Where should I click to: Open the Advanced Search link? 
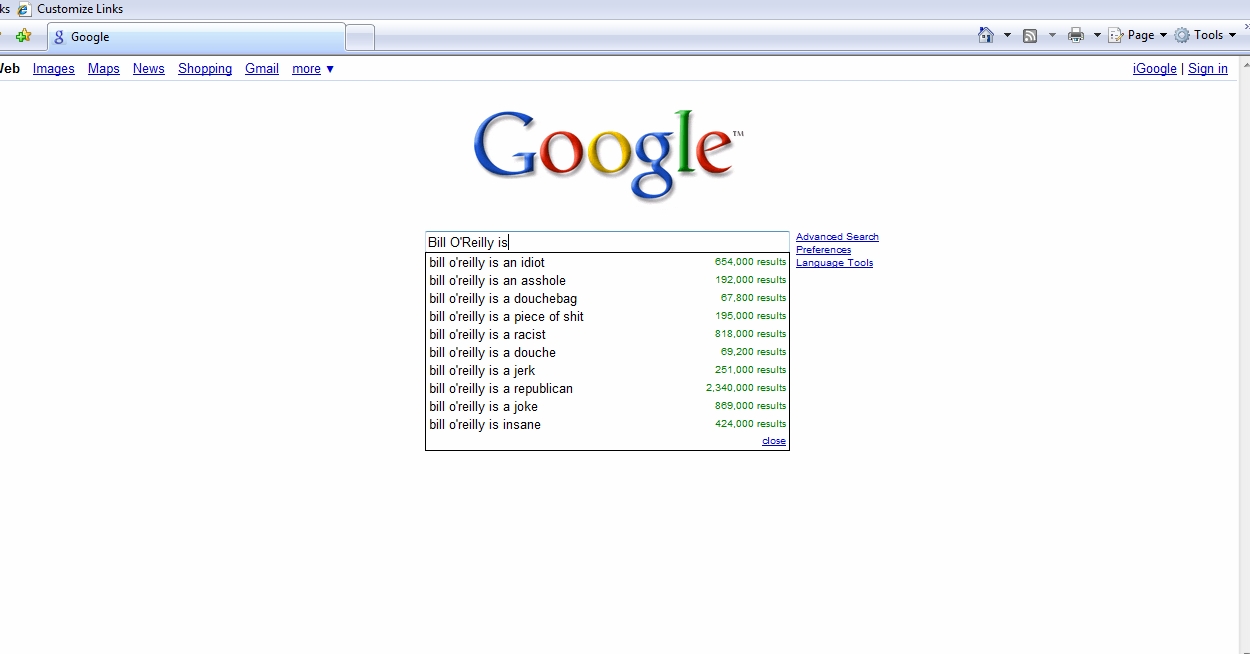pyautogui.click(x=837, y=237)
